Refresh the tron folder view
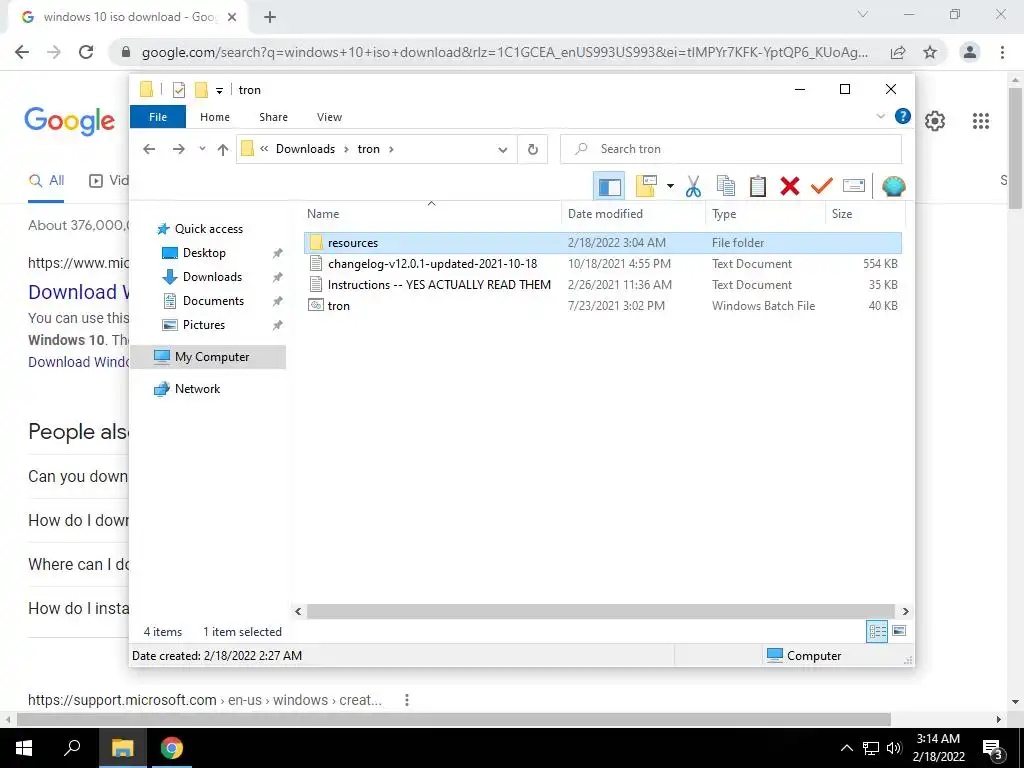Image resolution: width=1024 pixels, height=768 pixels. [x=533, y=150]
